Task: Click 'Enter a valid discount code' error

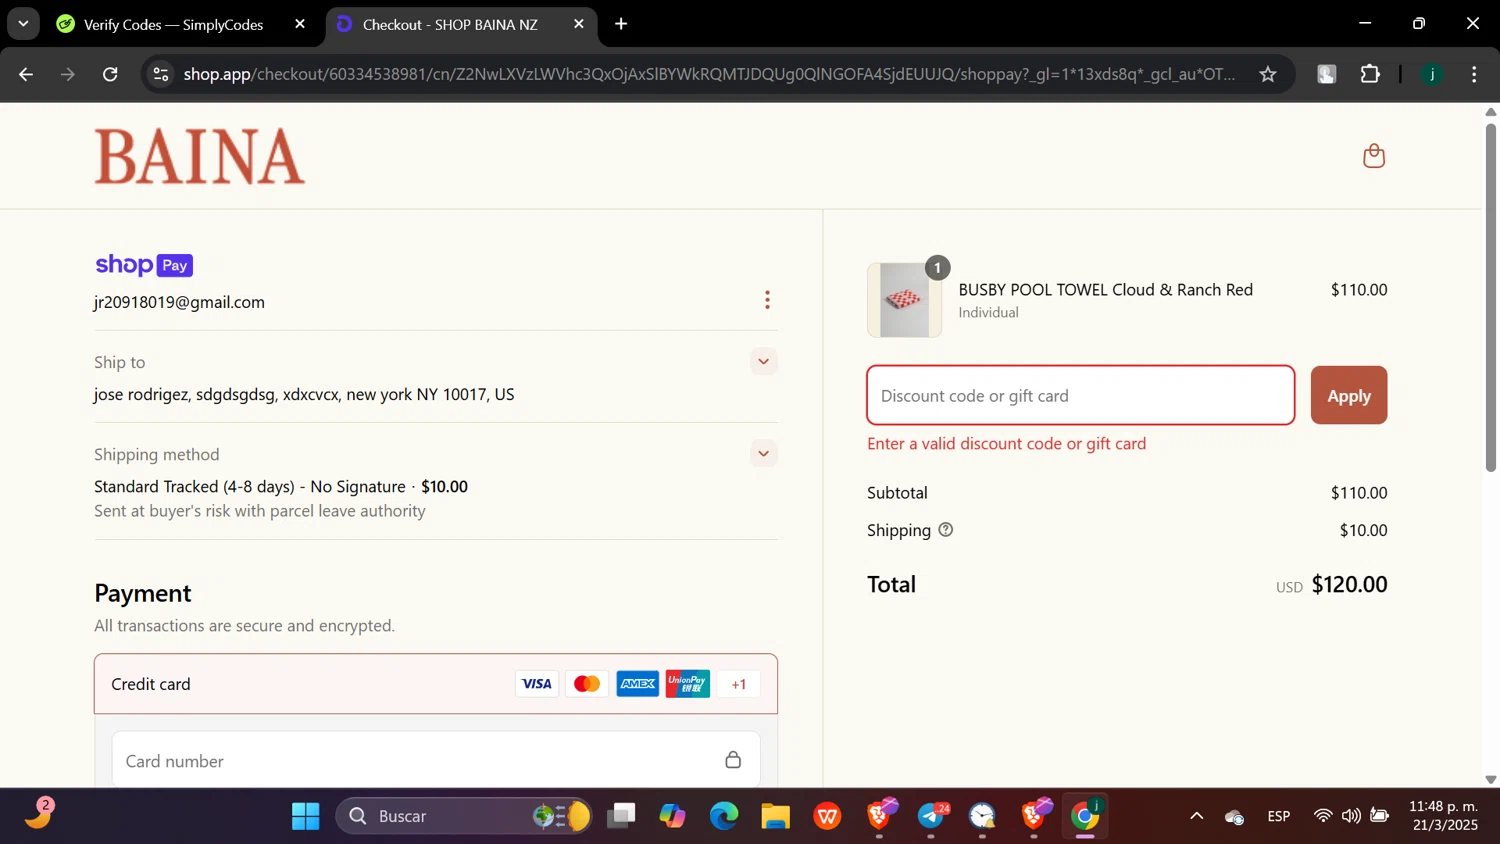Action: [x=1007, y=443]
